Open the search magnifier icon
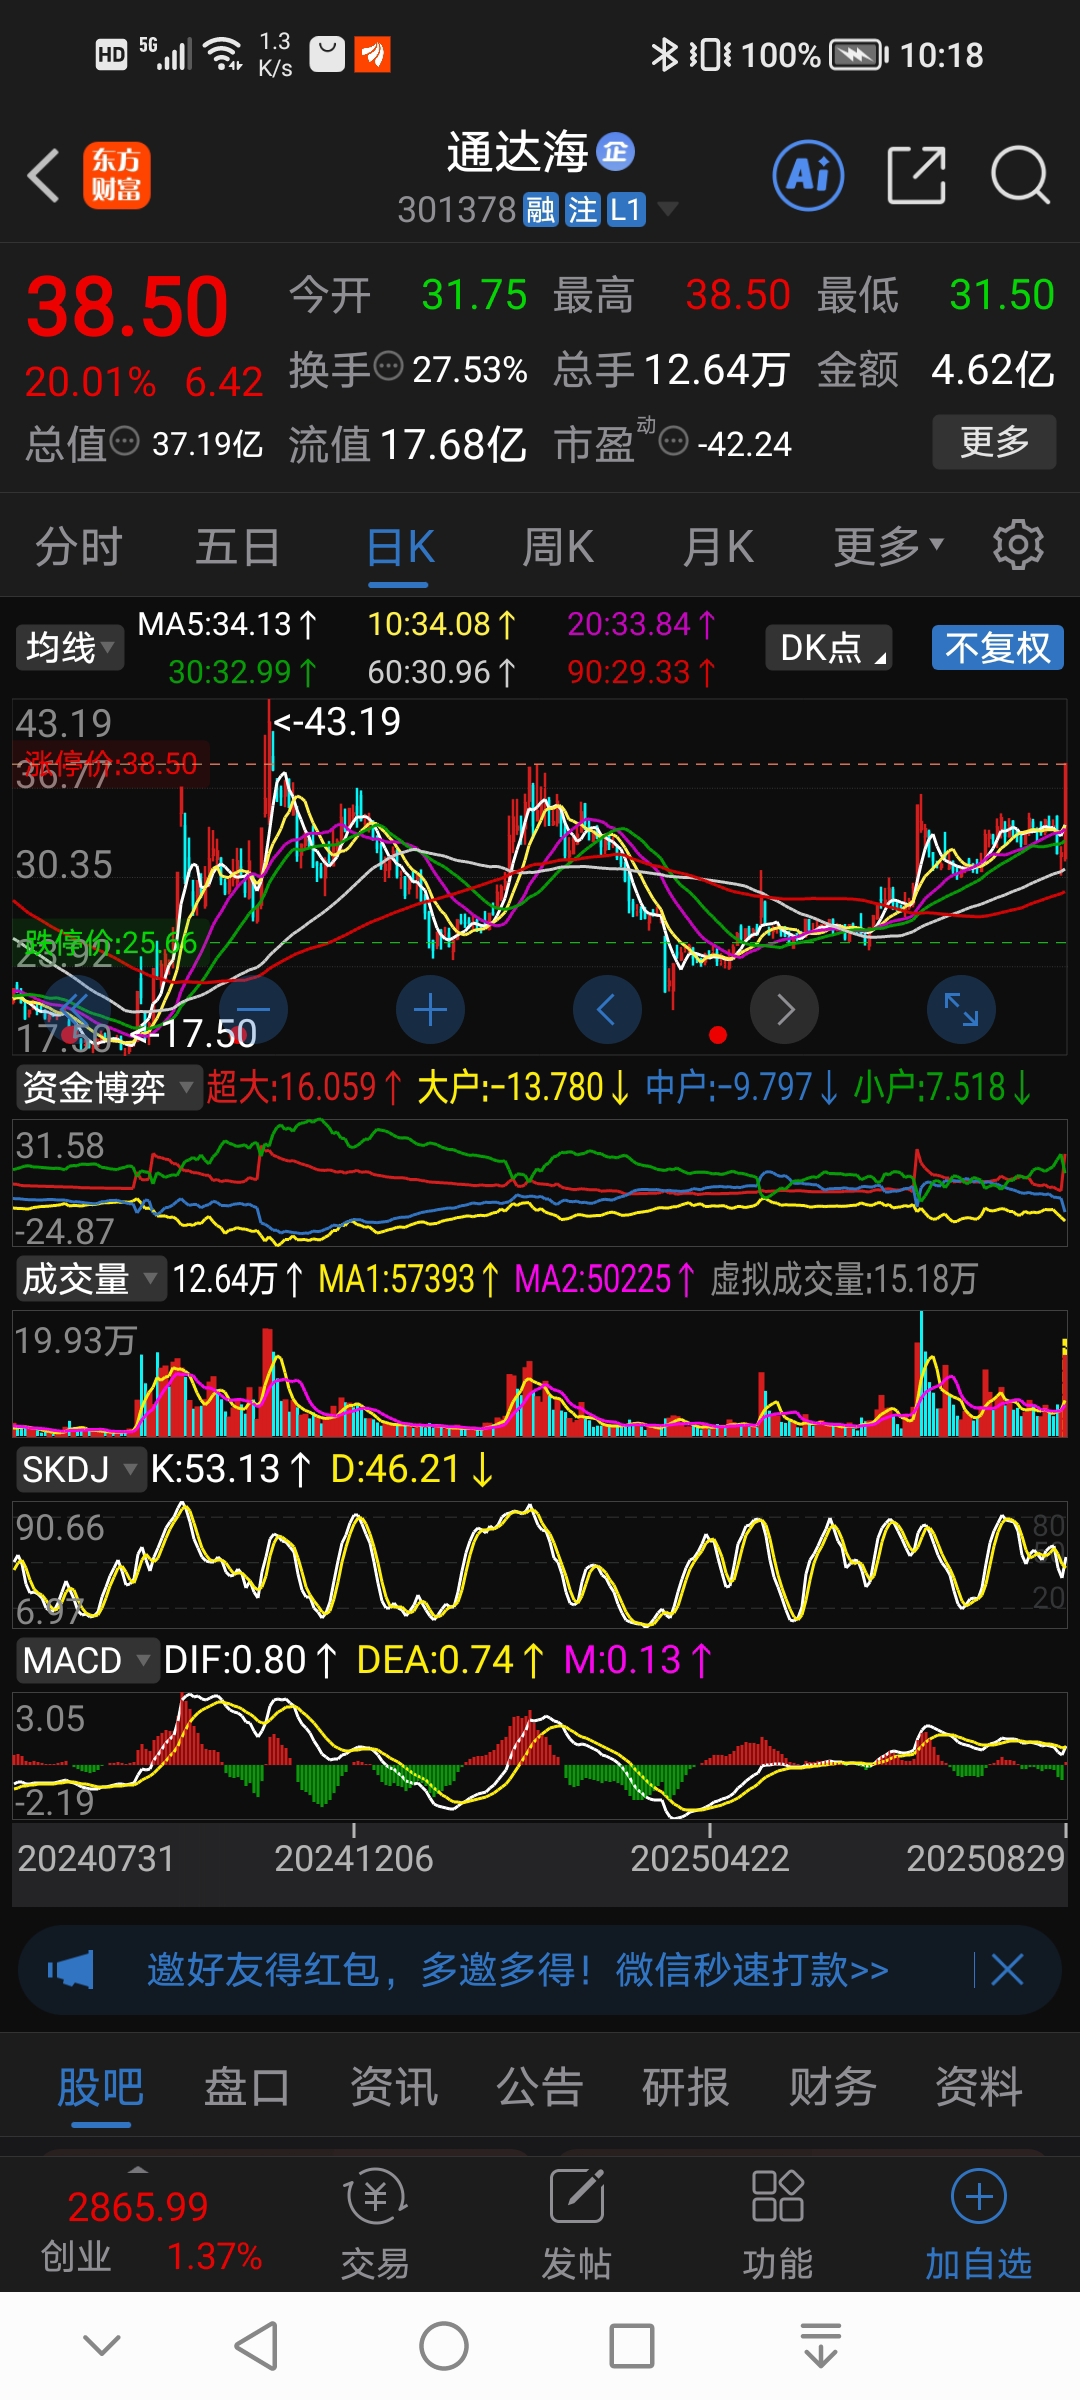The height and width of the screenshot is (2400, 1080). tap(1020, 176)
